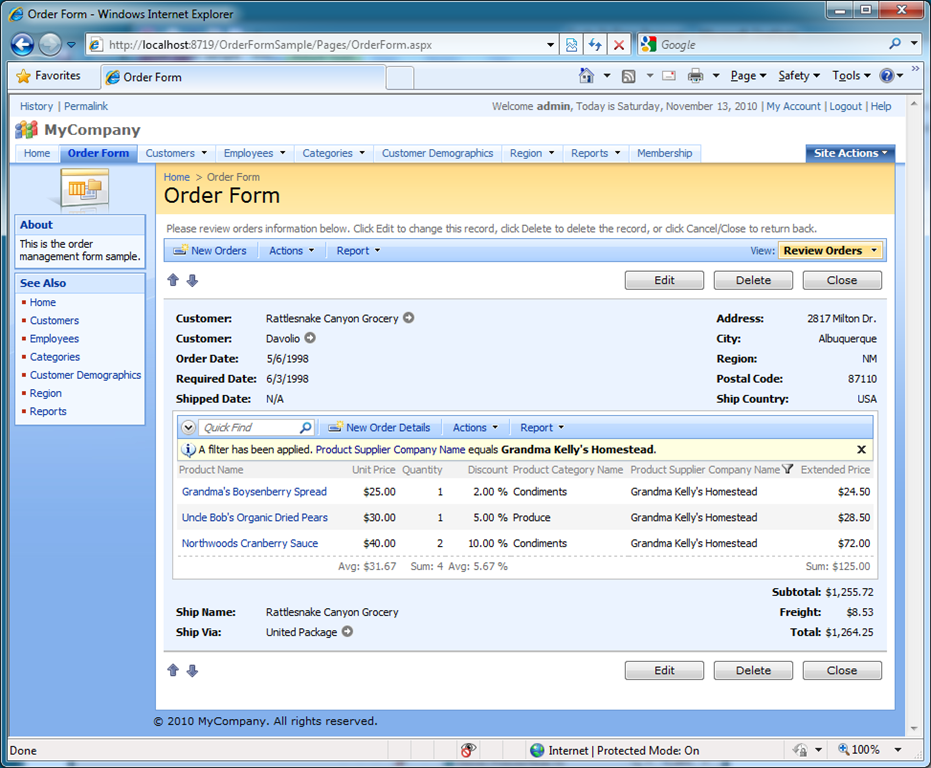
Task: Open Uncle Bob's Organic Dried Pears link
Action: 255,517
